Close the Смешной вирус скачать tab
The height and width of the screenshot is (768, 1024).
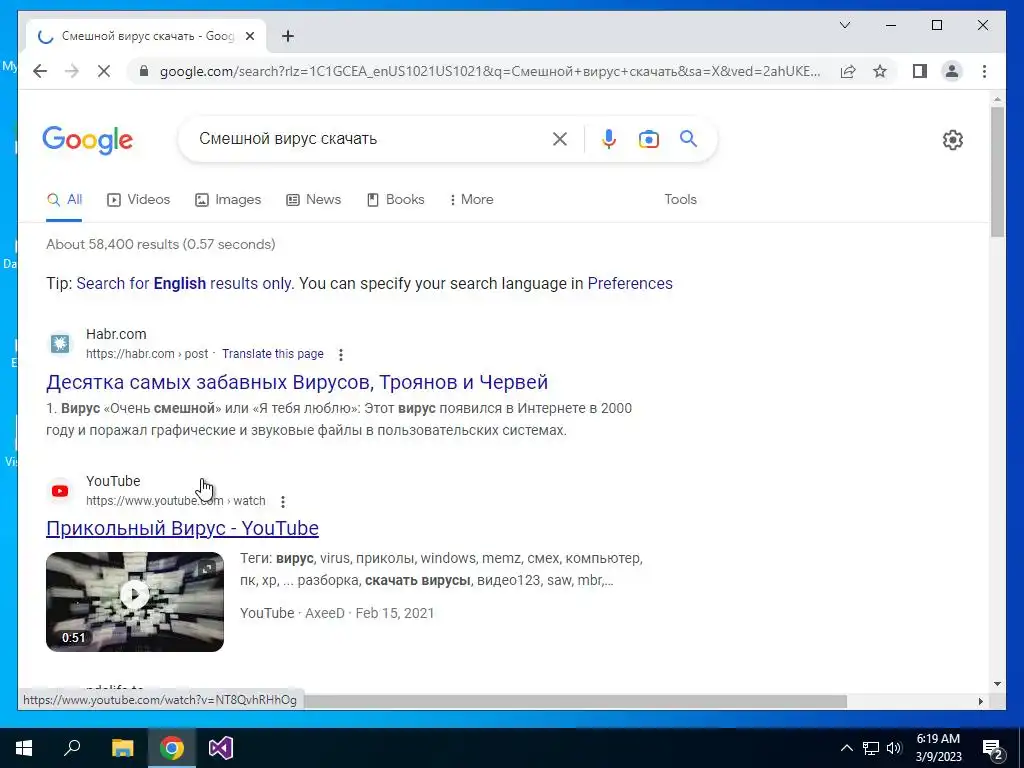coord(249,36)
